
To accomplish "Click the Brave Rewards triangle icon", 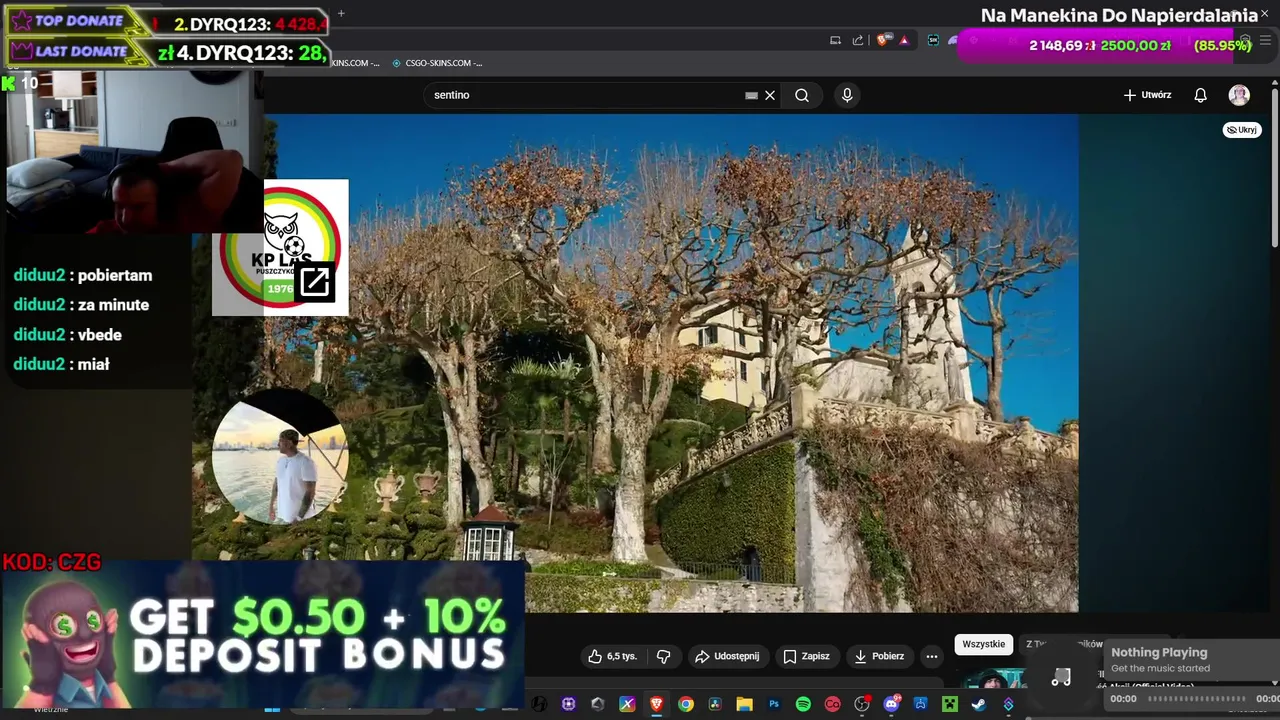I will 904,40.
